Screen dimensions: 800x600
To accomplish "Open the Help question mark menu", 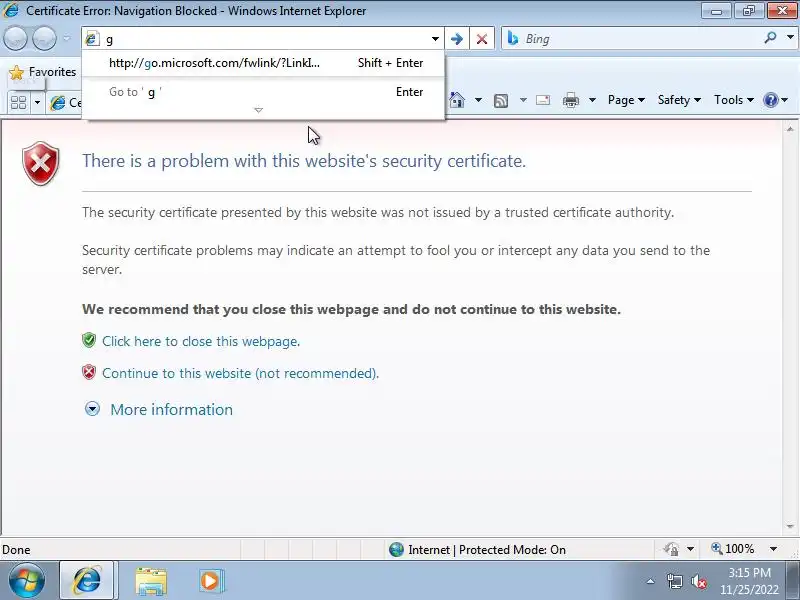I will (776, 100).
